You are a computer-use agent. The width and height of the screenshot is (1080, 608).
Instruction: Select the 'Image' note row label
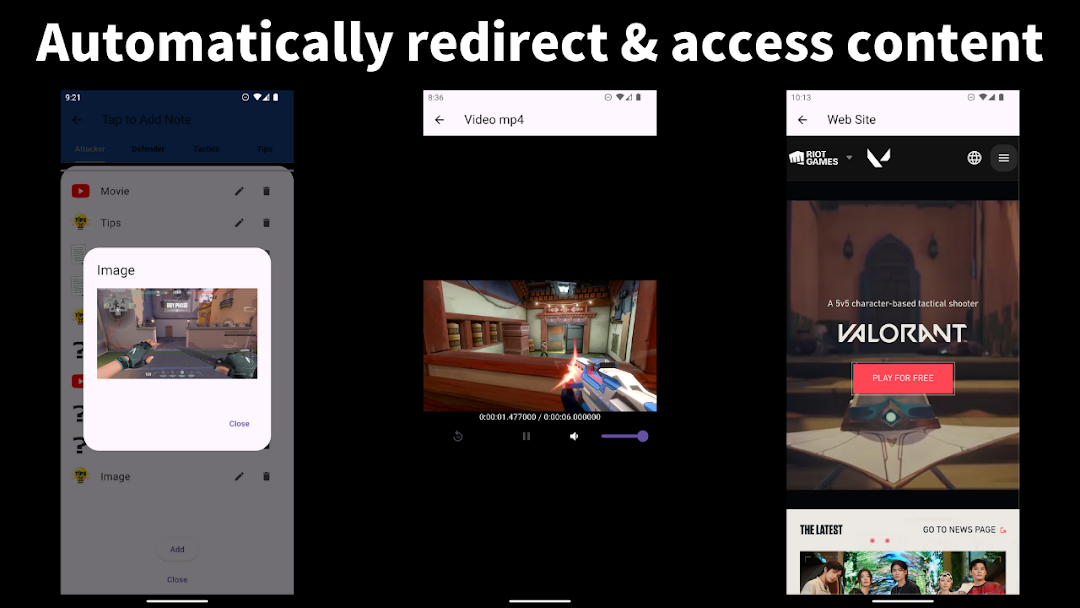(115, 476)
